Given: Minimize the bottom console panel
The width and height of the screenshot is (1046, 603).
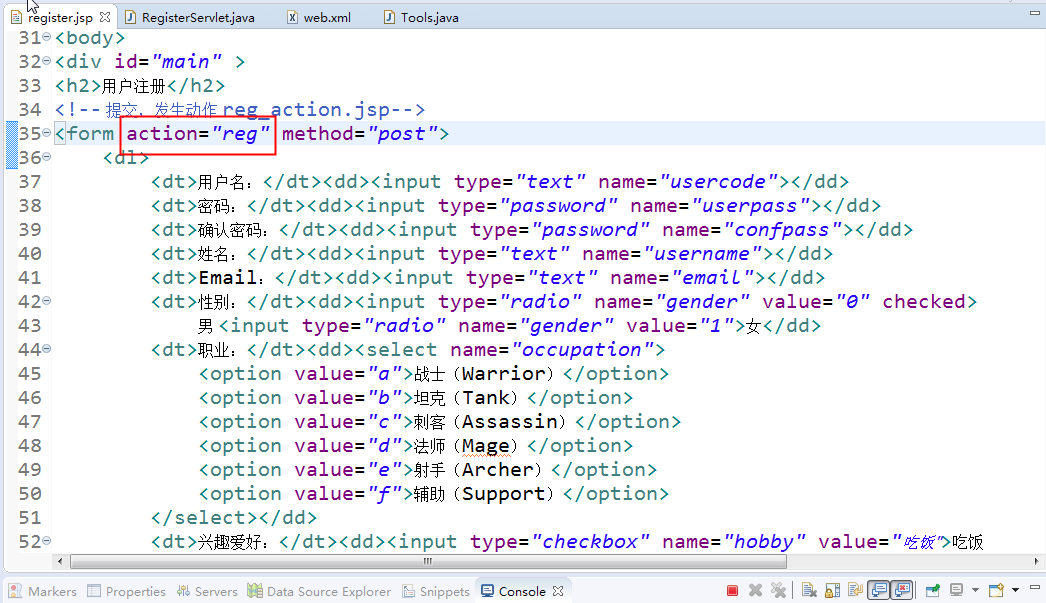Looking at the screenshot, I should 1035,588.
